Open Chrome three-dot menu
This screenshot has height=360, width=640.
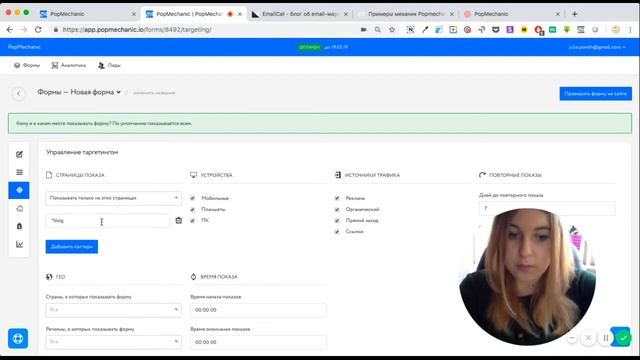click(630, 29)
